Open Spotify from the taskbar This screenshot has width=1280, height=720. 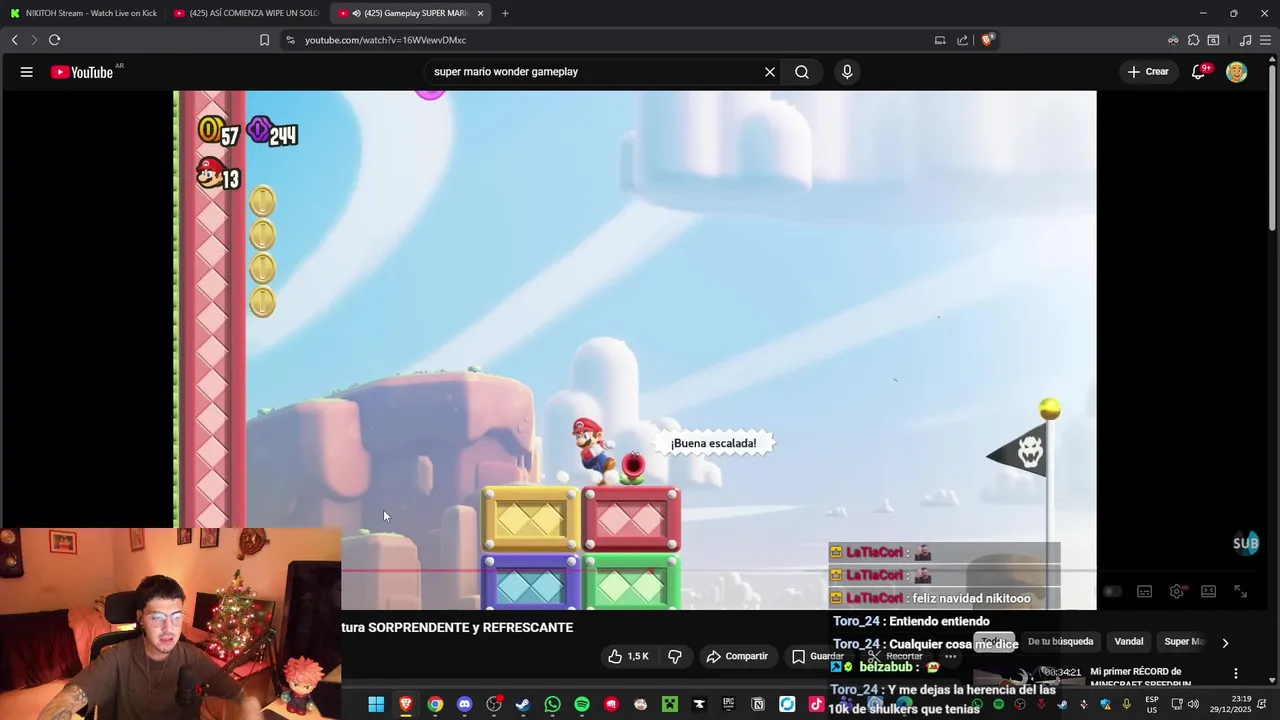pyautogui.click(x=582, y=705)
